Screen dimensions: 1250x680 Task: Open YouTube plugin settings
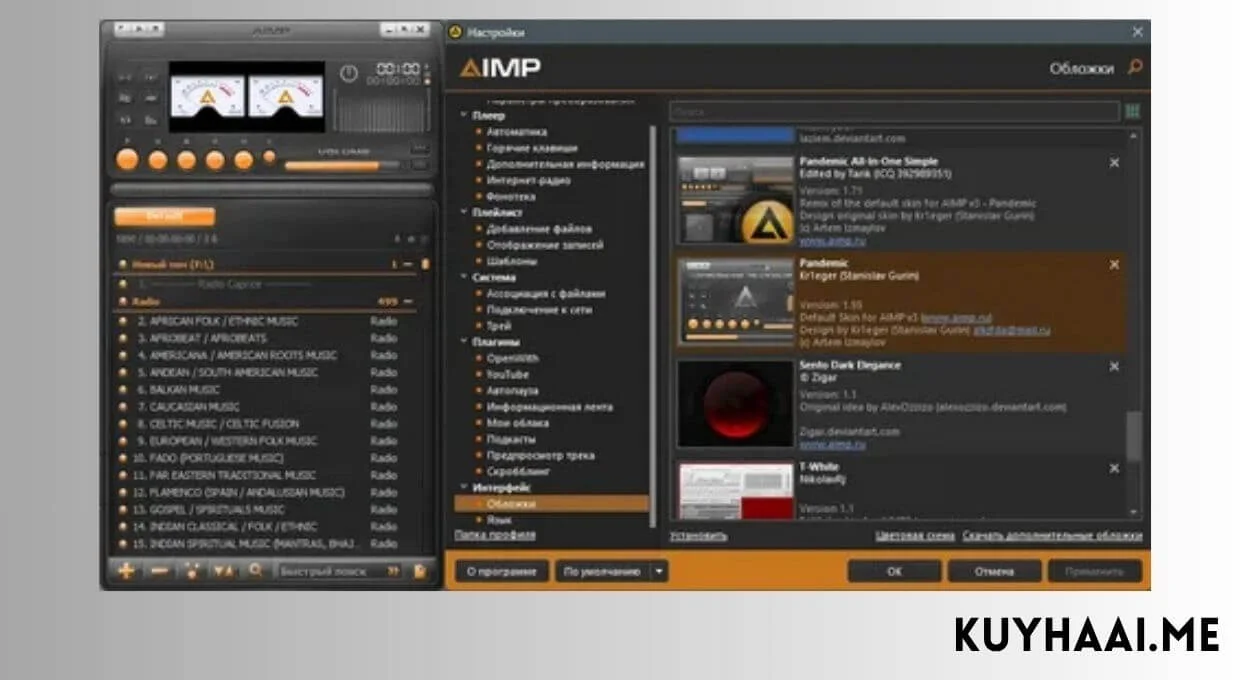point(508,374)
